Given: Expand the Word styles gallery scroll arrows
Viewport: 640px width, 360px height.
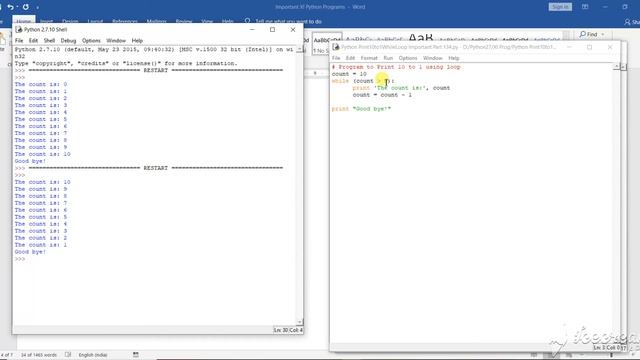Looking at the screenshot, I should click(566, 37).
